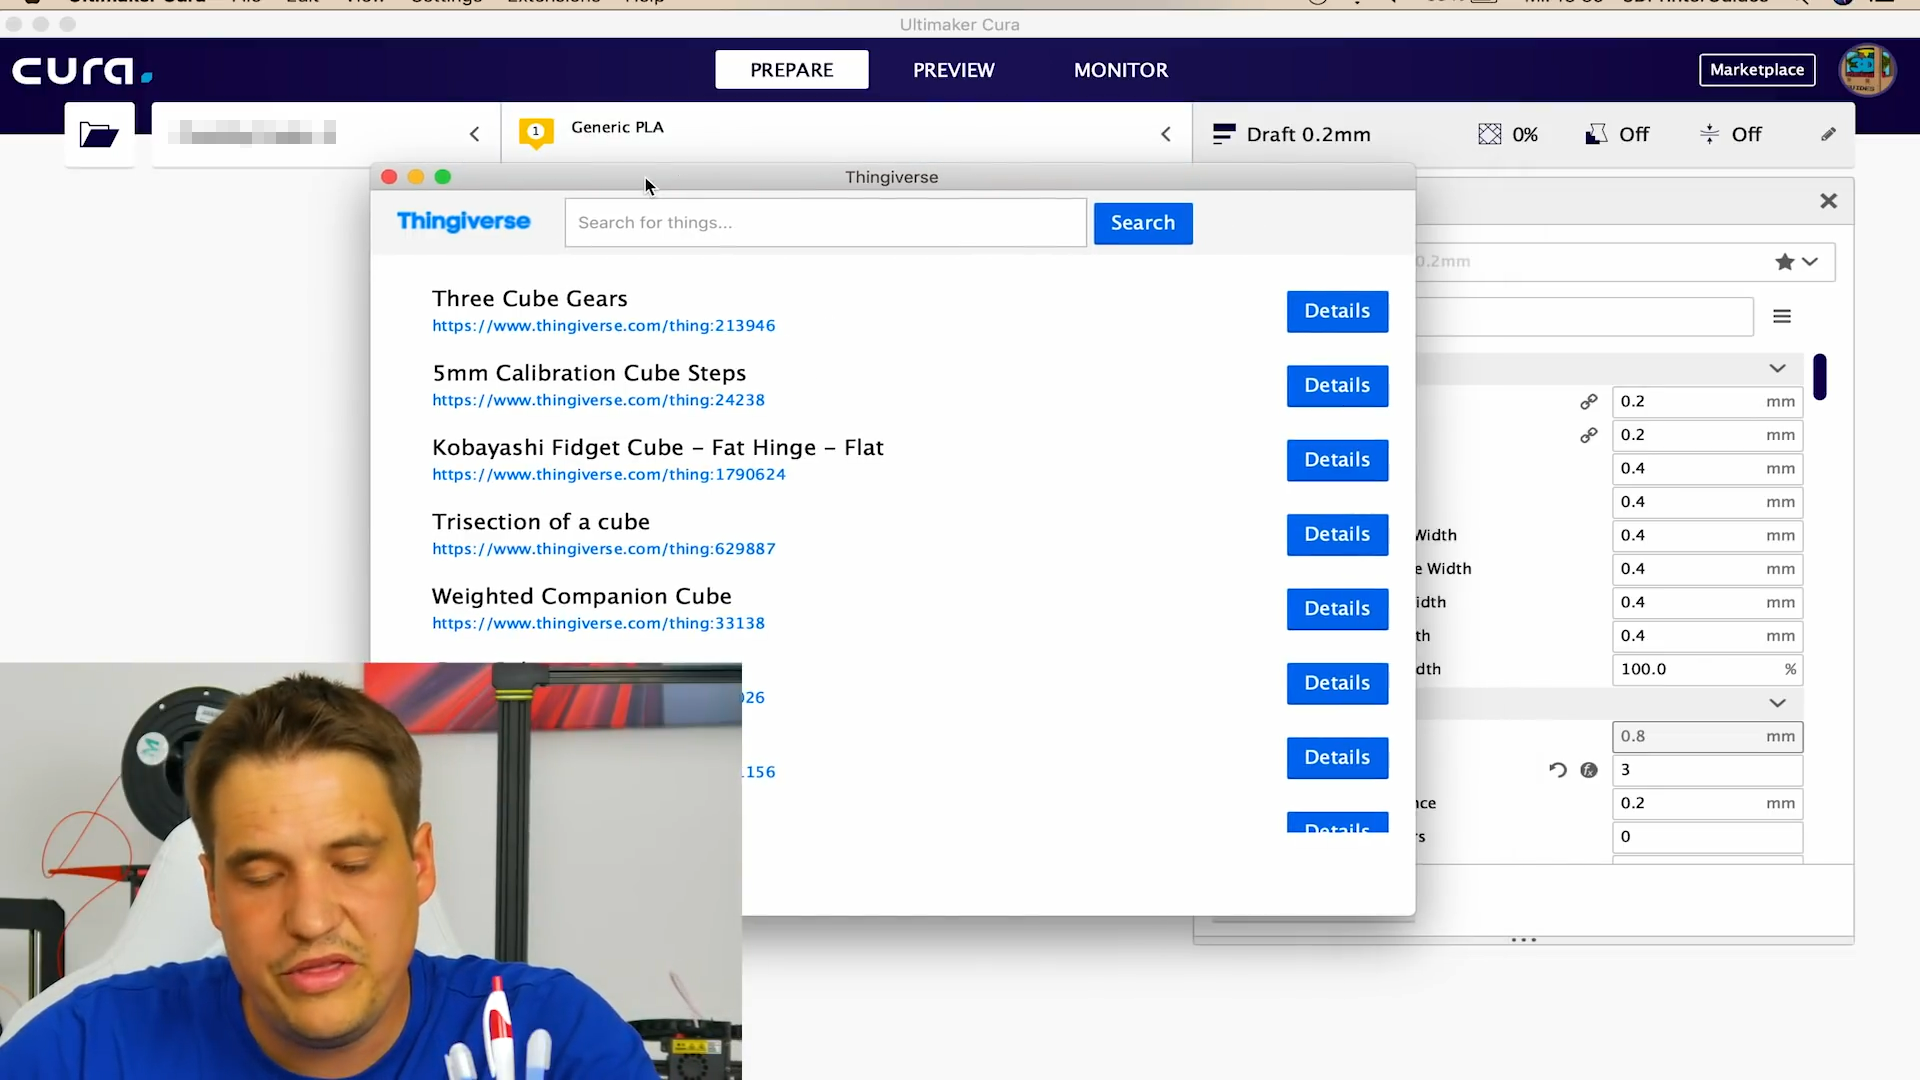Click the profile star icon
Image resolution: width=1920 pixels, height=1080 pixels.
click(1785, 262)
